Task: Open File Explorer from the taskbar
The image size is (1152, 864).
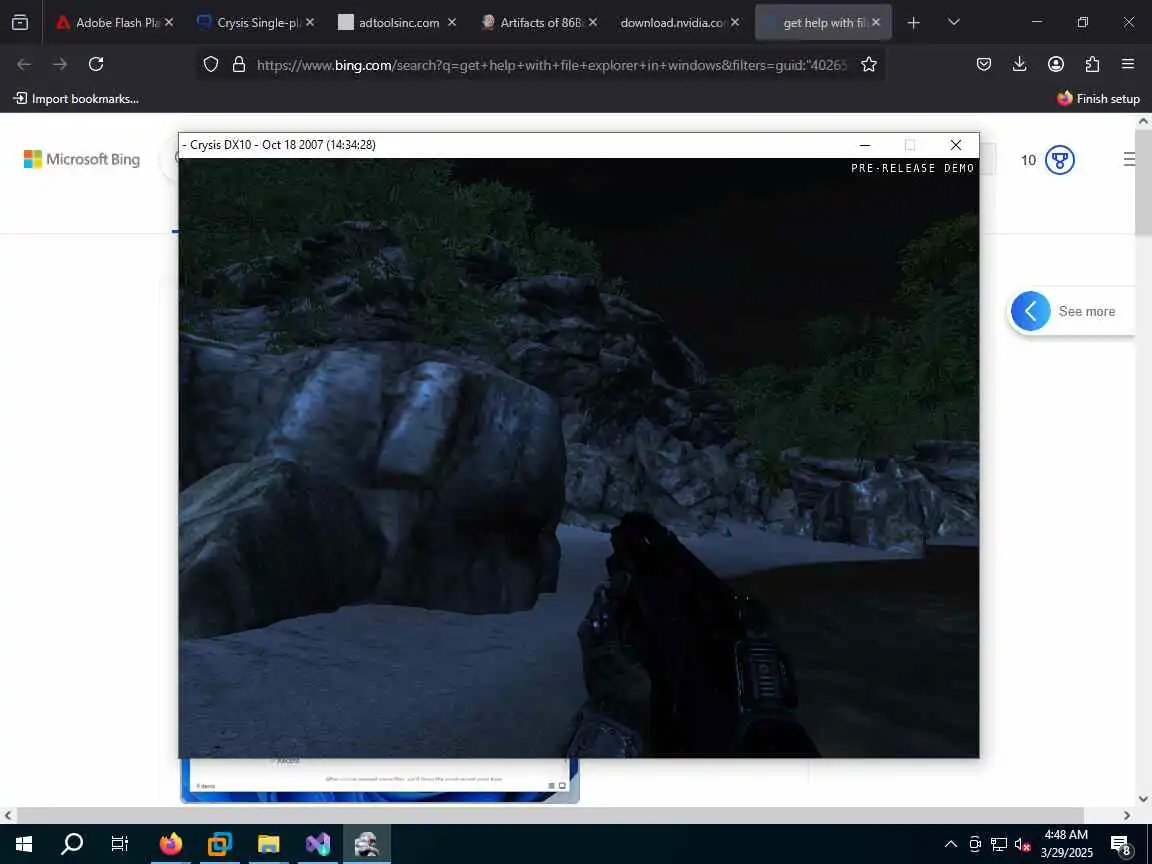Action: point(269,844)
